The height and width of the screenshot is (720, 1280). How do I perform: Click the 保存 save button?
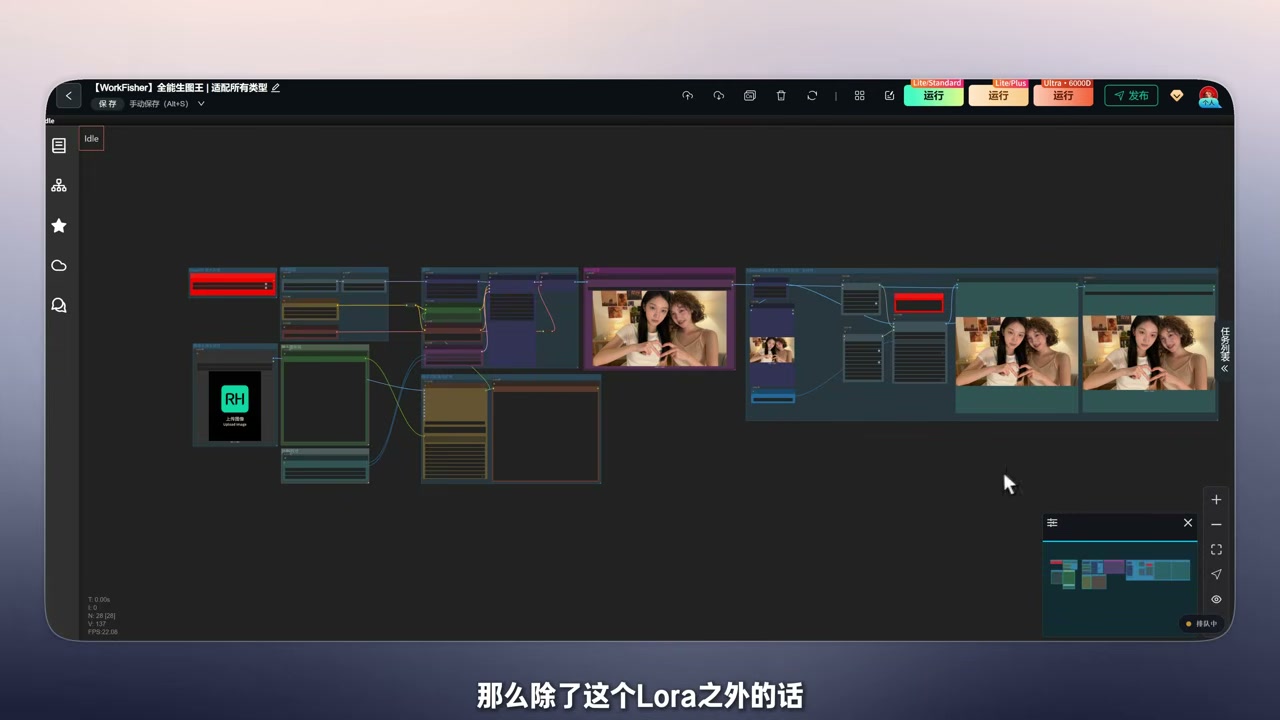(x=107, y=104)
